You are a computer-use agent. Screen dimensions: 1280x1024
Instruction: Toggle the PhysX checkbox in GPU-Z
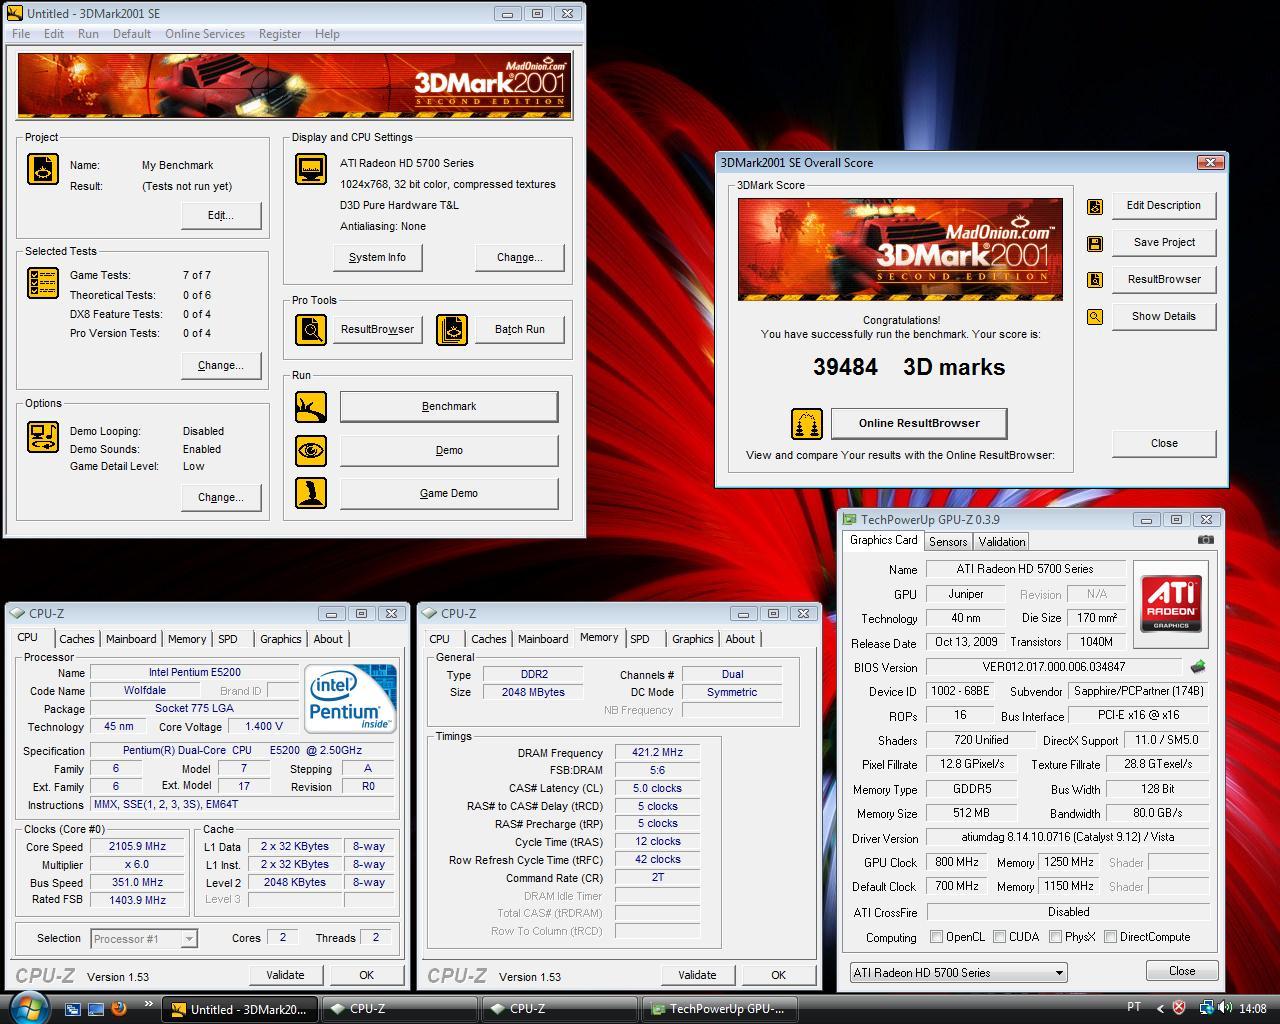click(x=1055, y=937)
